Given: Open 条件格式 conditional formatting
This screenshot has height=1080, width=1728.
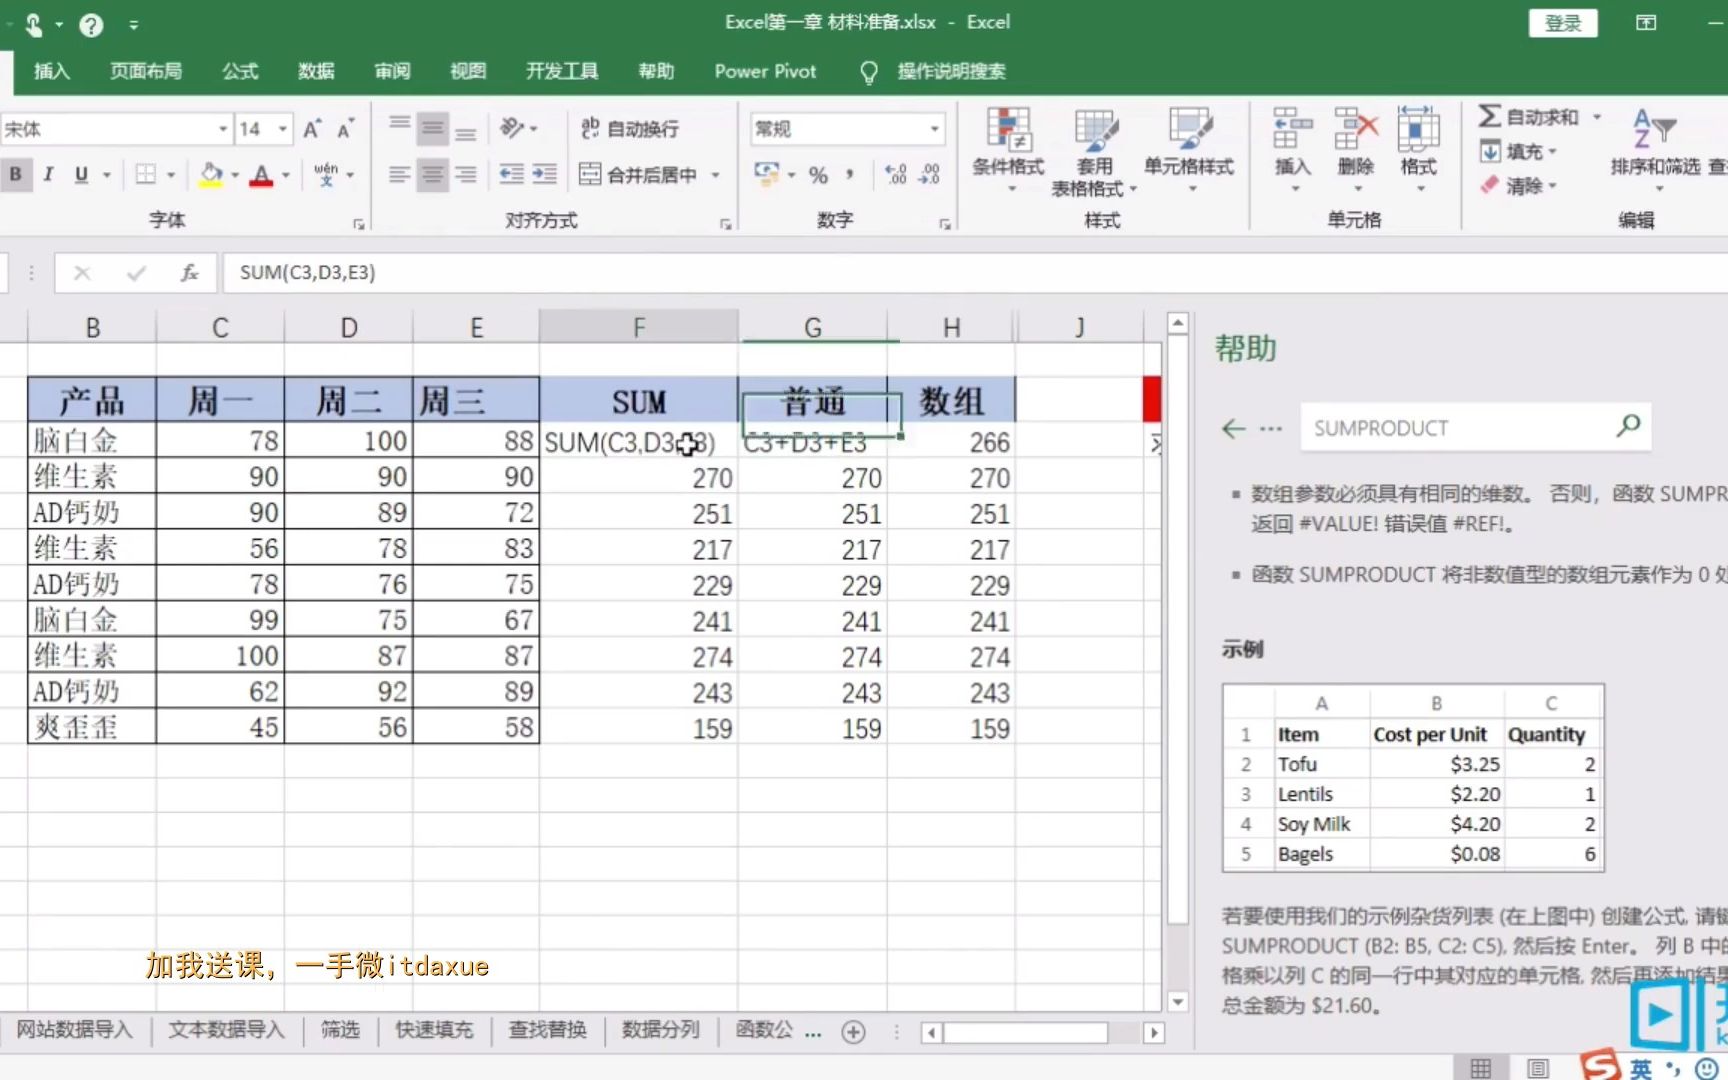Looking at the screenshot, I should pos(1008,148).
